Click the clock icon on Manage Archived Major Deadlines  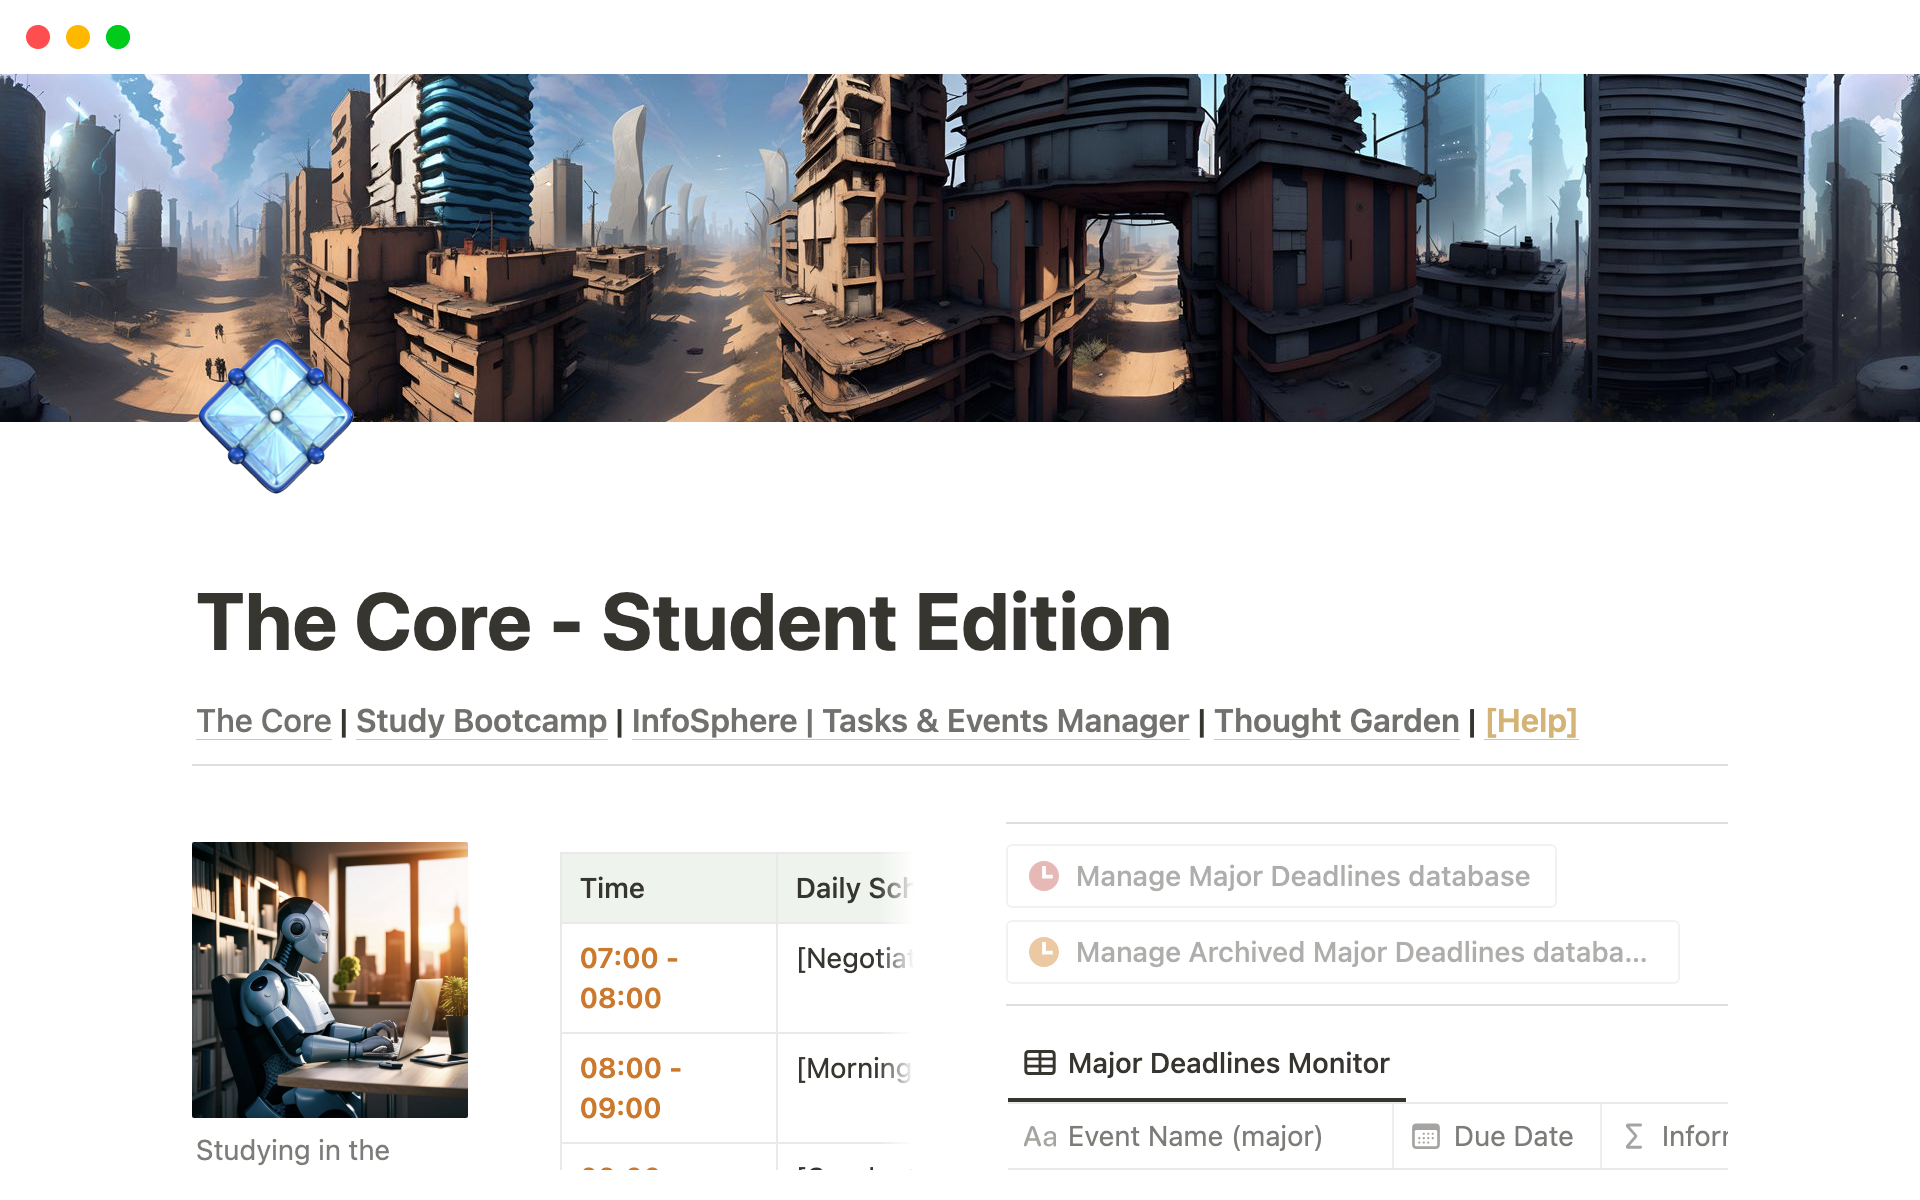tap(1045, 951)
